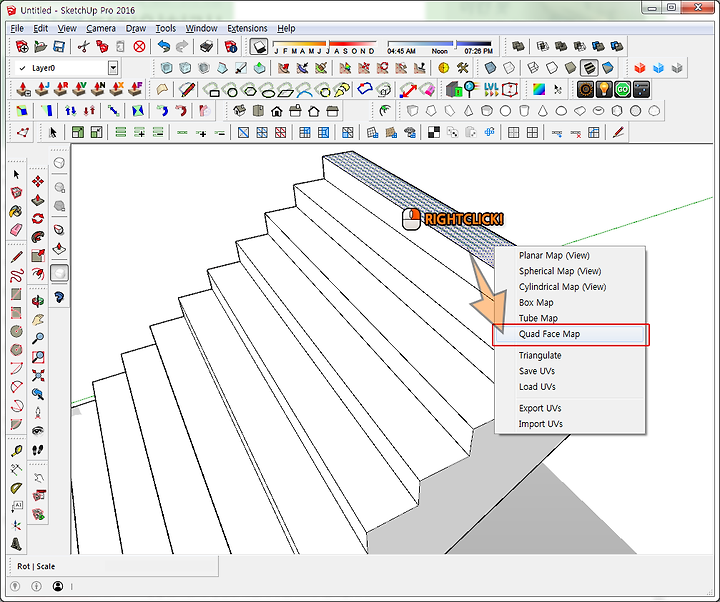Click the Save floppy disk icon
The width and height of the screenshot is (720, 602).
59,46
